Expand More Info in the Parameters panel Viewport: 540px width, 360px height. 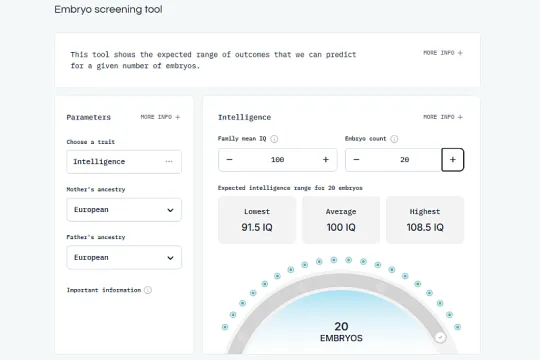click(160, 117)
